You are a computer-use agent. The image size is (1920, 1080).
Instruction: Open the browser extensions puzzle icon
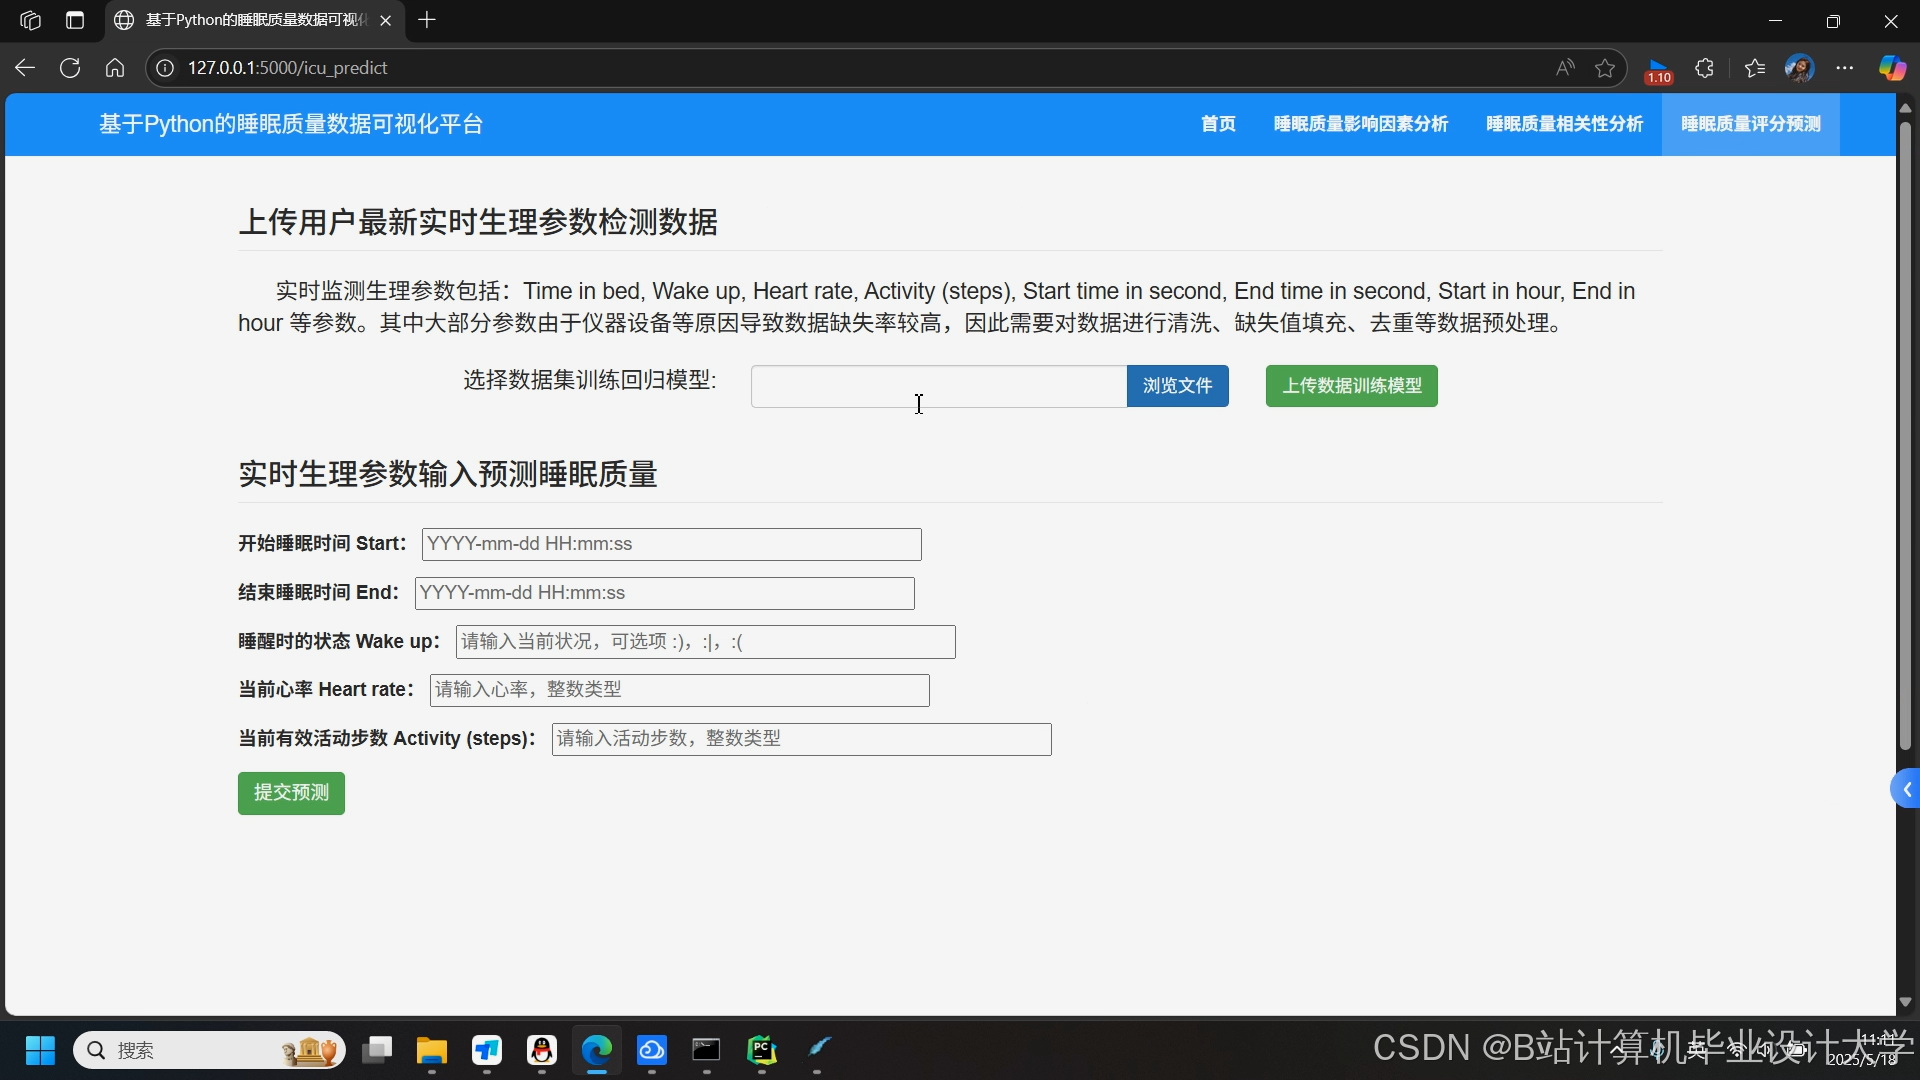pos(1705,68)
